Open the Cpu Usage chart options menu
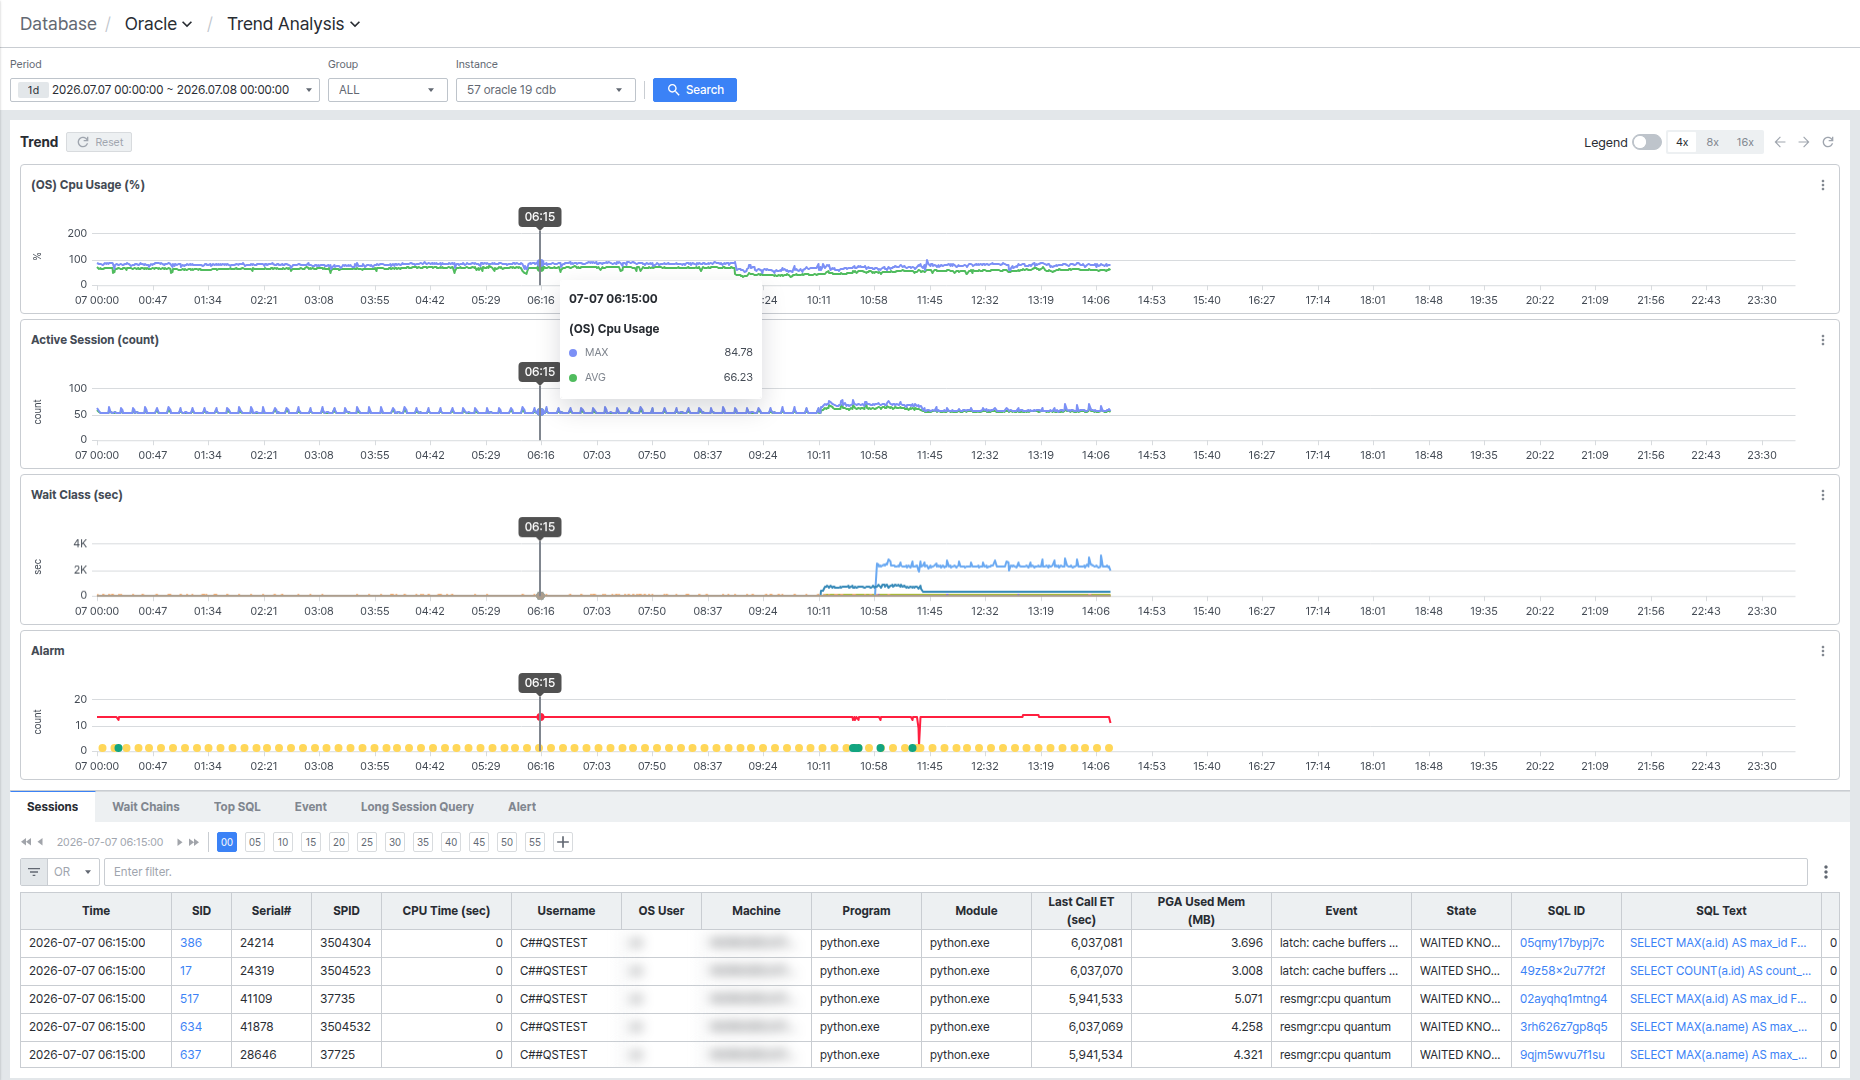Screen dimensions: 1860x1080 [x=1823, y=185]
